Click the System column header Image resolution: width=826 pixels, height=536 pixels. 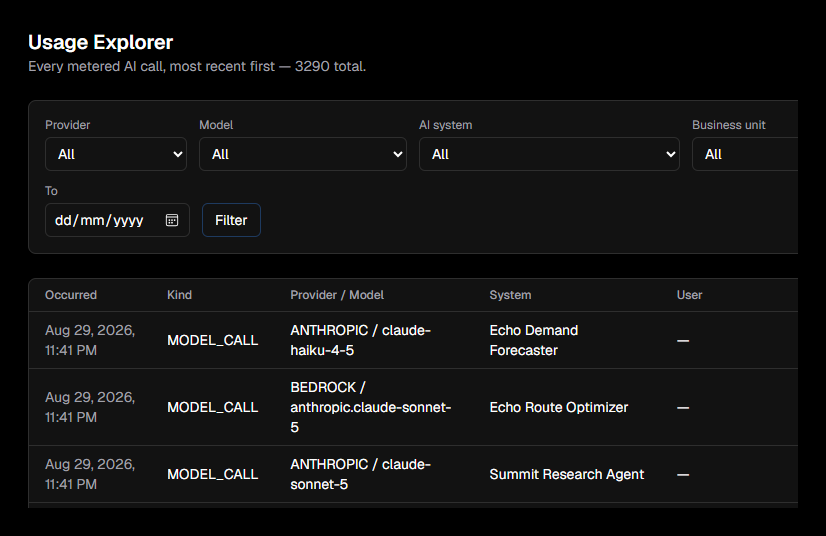[x=510, y=295]
